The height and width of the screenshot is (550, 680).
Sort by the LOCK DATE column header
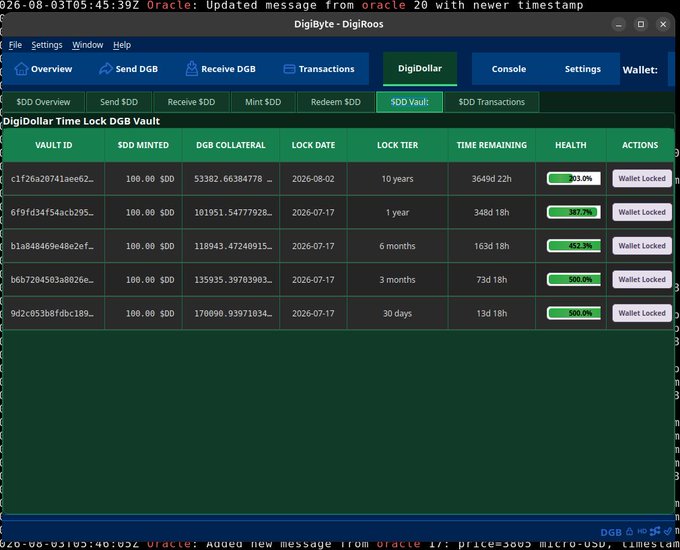click(x=313, y=145)
